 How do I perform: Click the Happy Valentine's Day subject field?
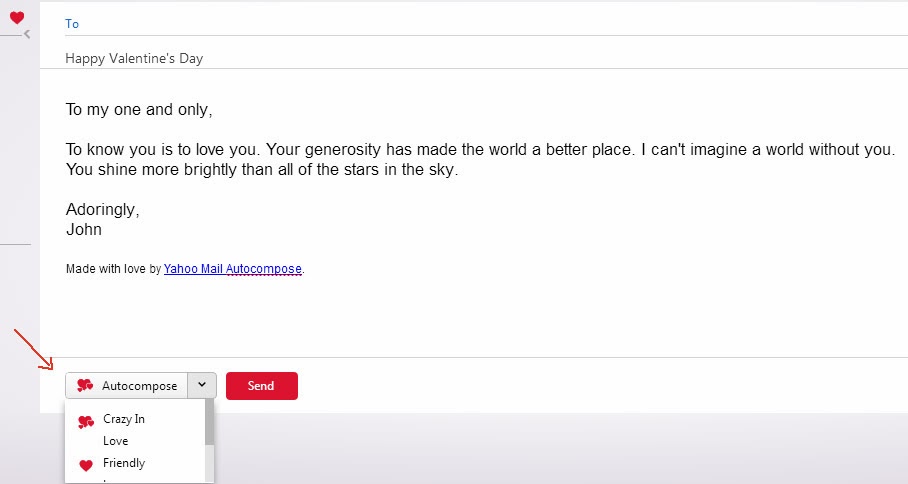(134, 58)
